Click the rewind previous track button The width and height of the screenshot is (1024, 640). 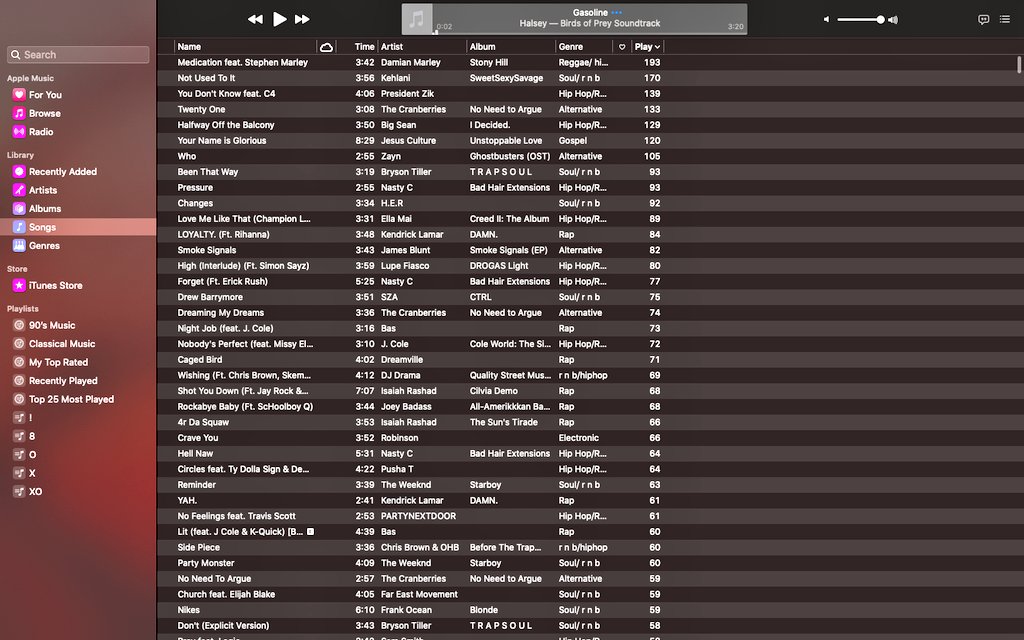(255, 20)
